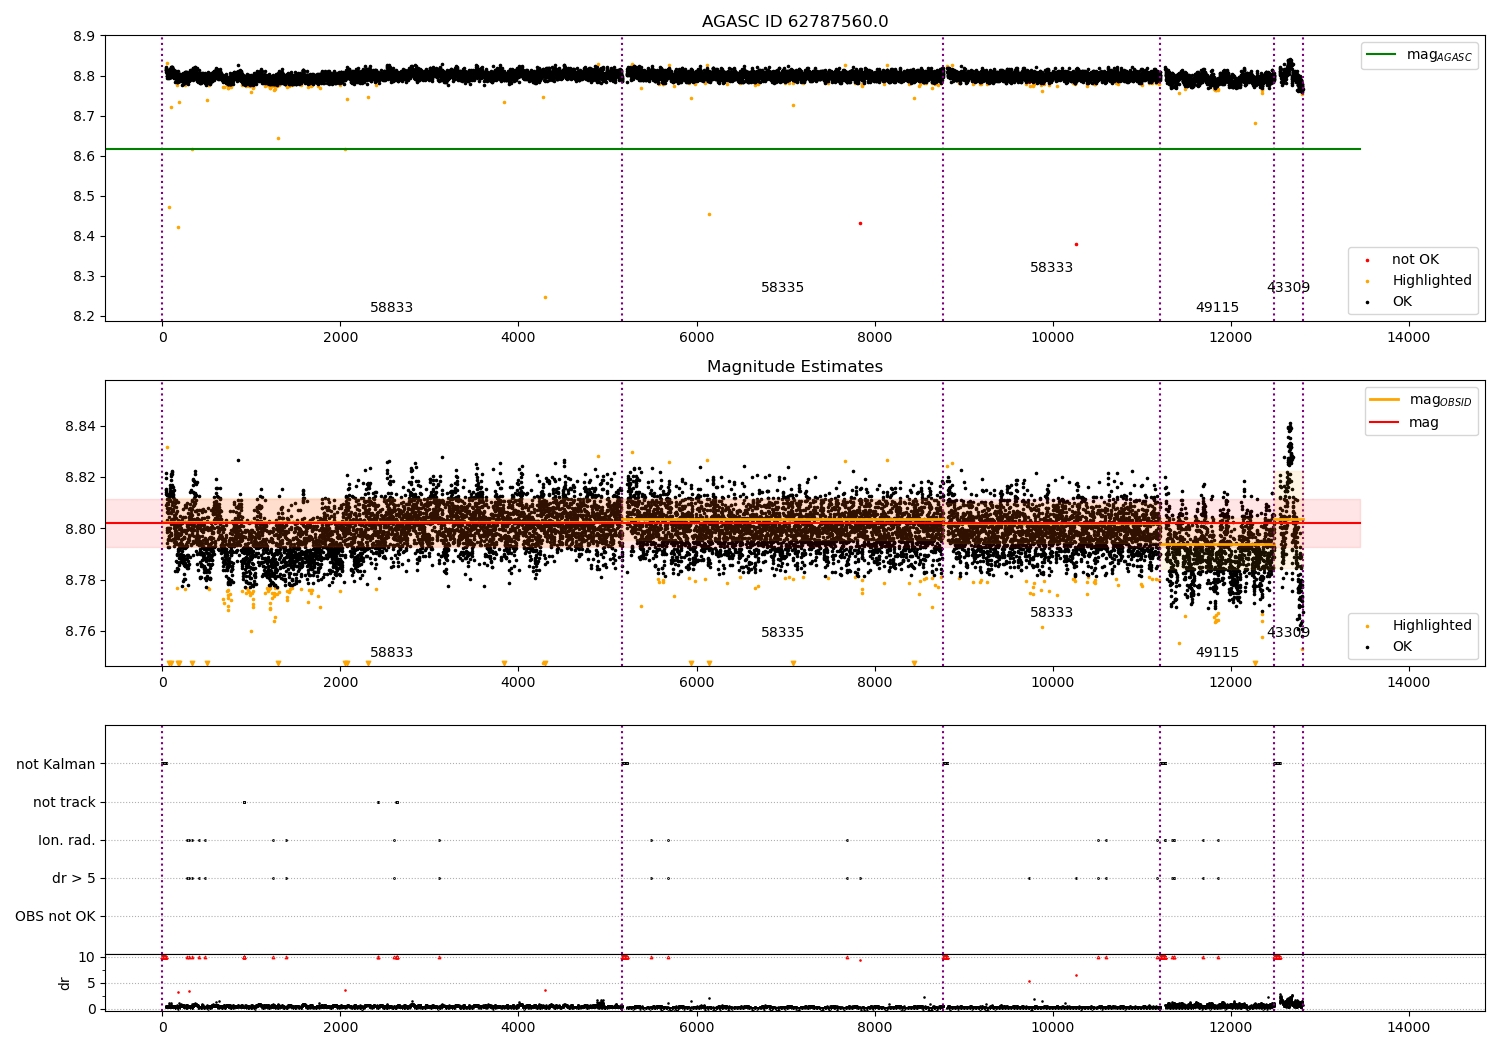Click obsid label 58833 in the top plot

click(x=391, y=308)
